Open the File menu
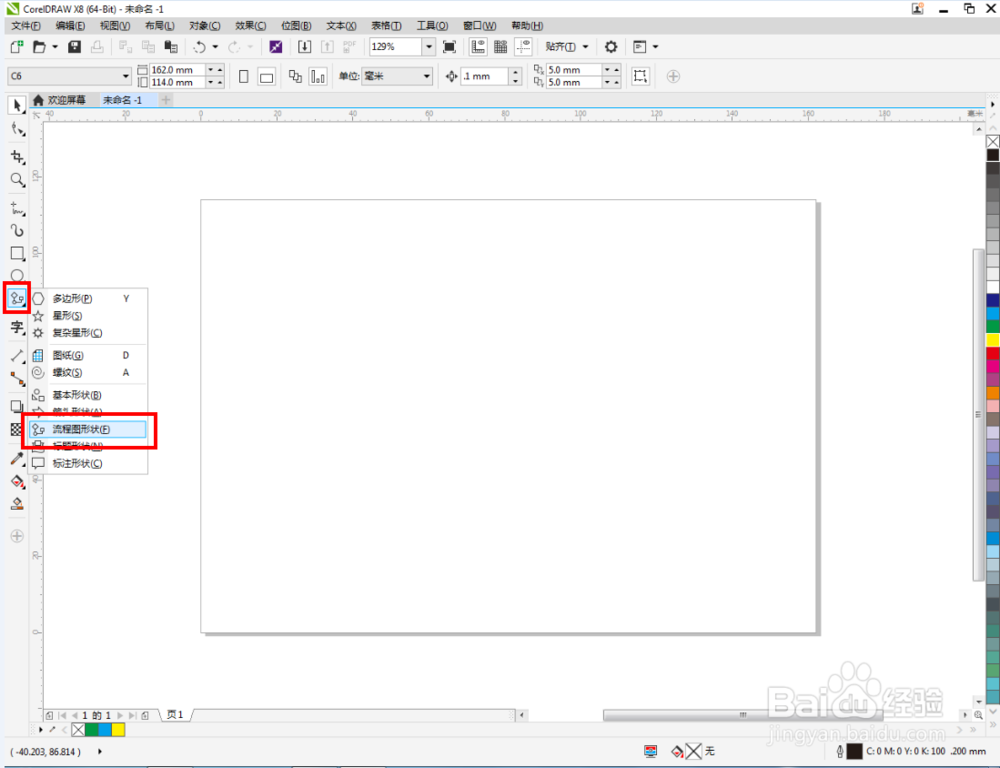The height and width of the screenshot is (768, 1000). pyautogui.click(x=26, y=26)
